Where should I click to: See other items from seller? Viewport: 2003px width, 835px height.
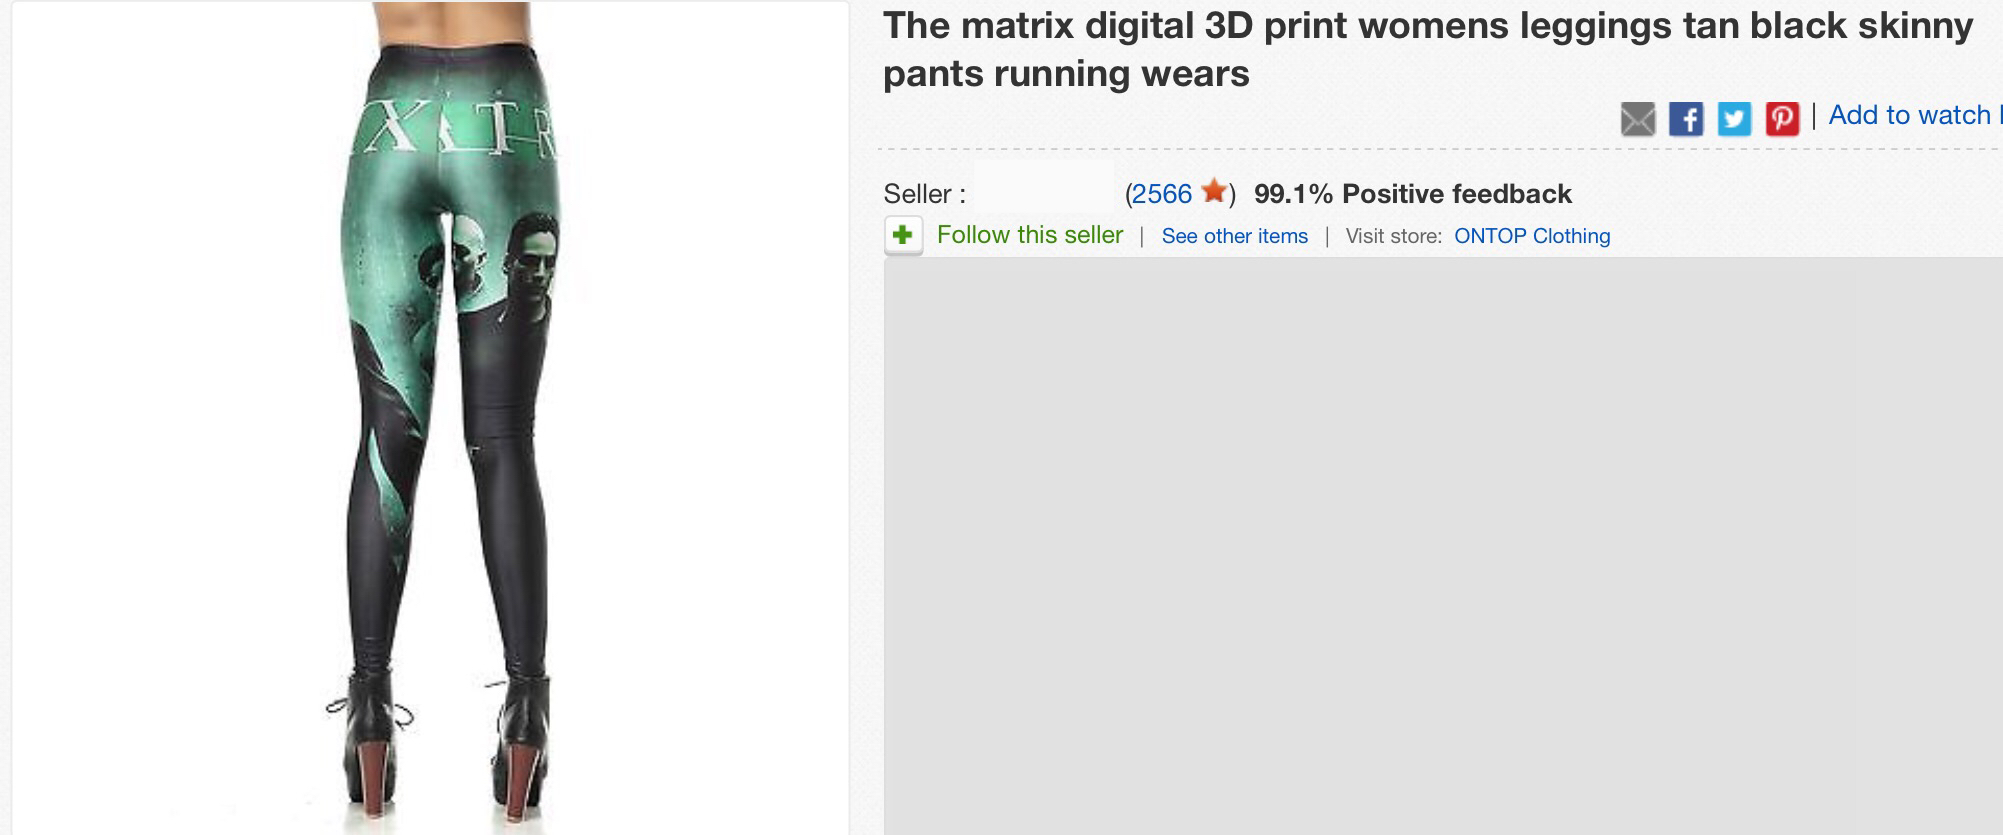[1235, 236]
